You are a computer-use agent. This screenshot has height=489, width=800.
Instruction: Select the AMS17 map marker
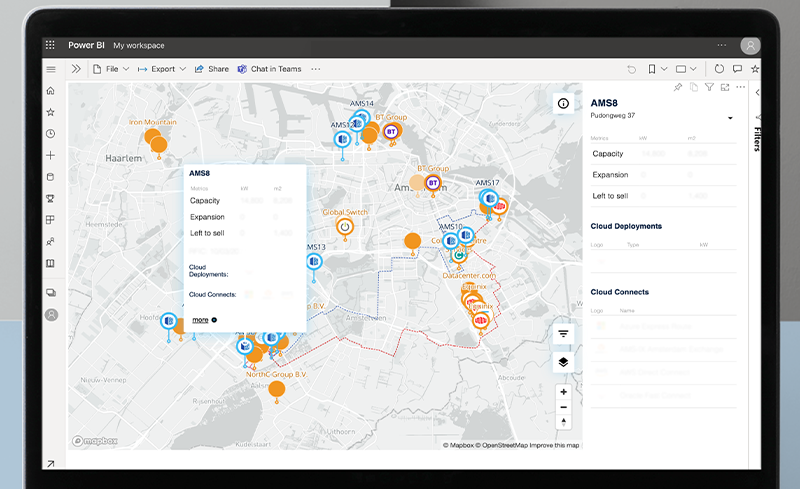490,198
